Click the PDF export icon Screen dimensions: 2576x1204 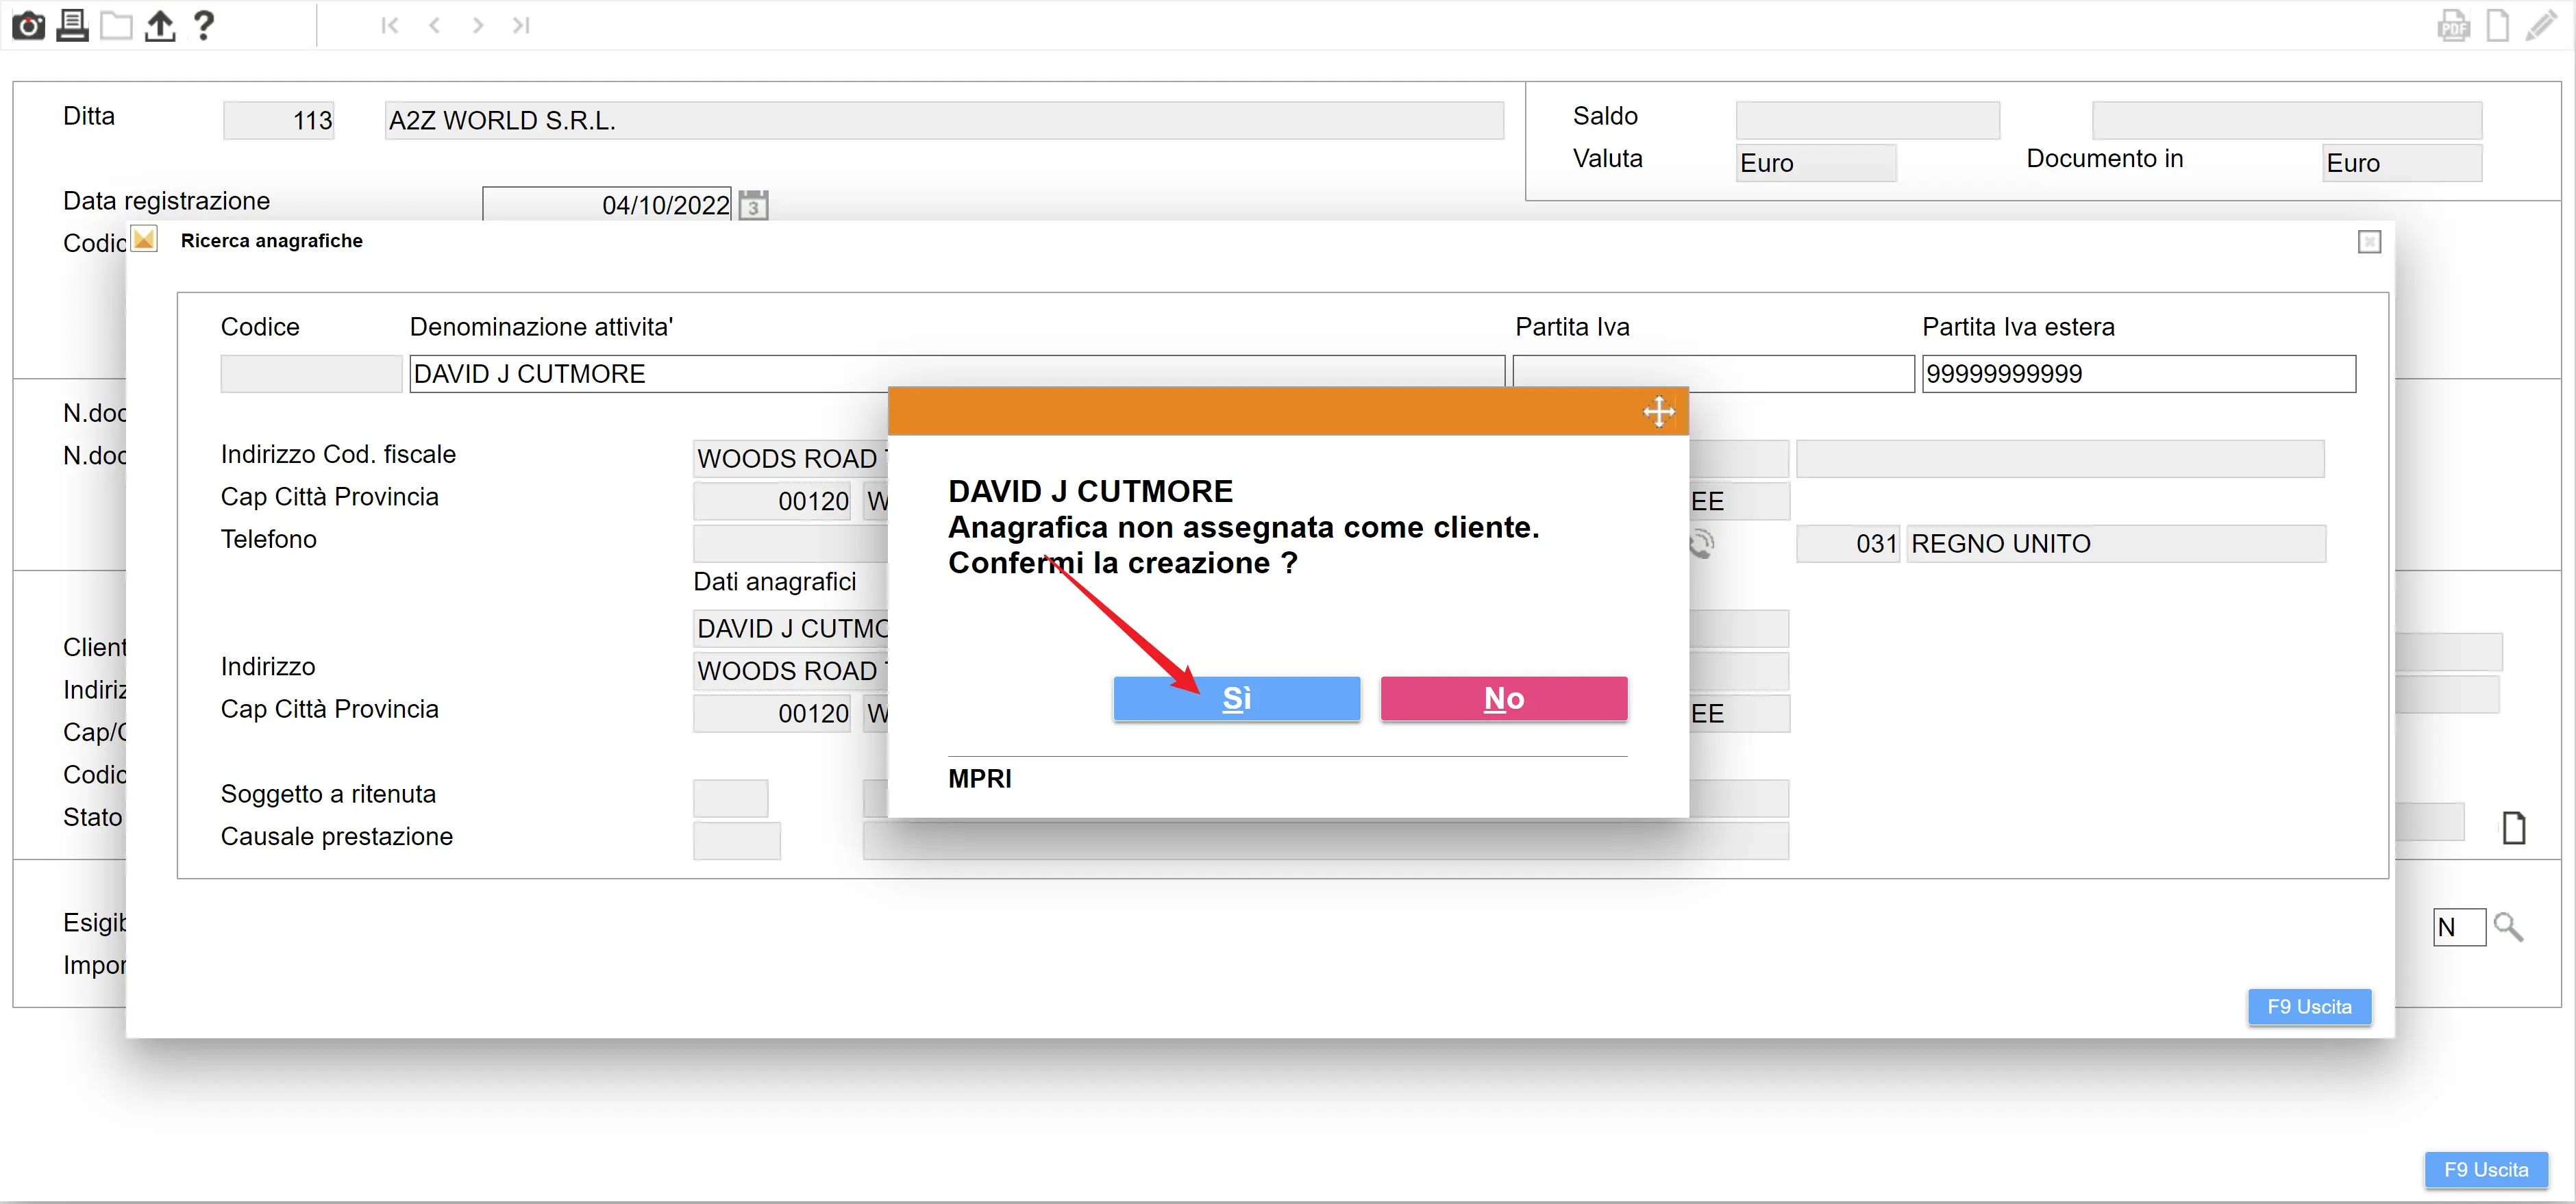(x=2453, y=25)
